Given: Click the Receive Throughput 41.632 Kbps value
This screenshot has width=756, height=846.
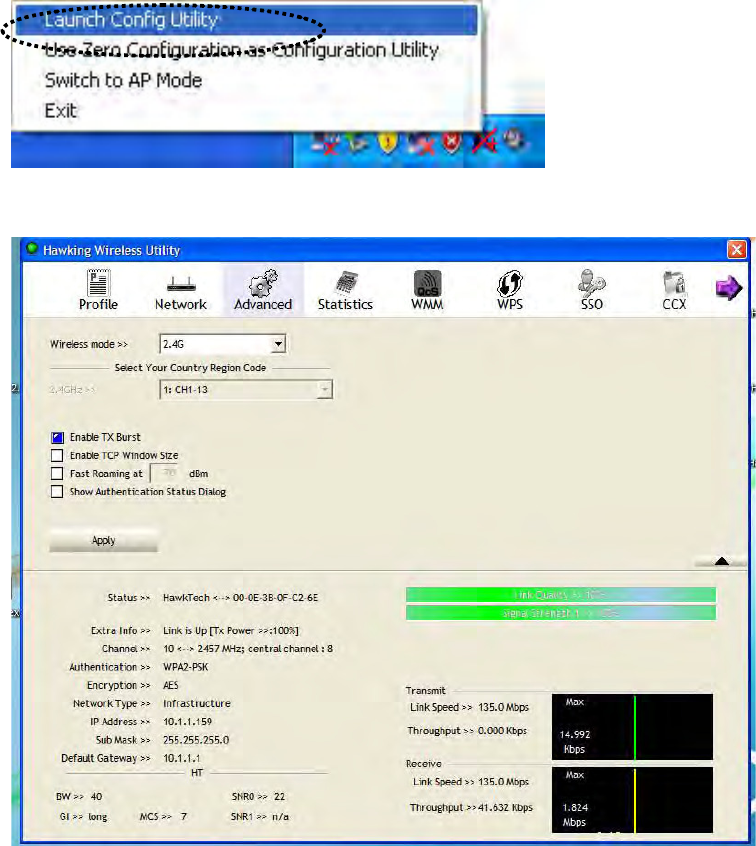Looking at the screenshot, I should point(506,808).
